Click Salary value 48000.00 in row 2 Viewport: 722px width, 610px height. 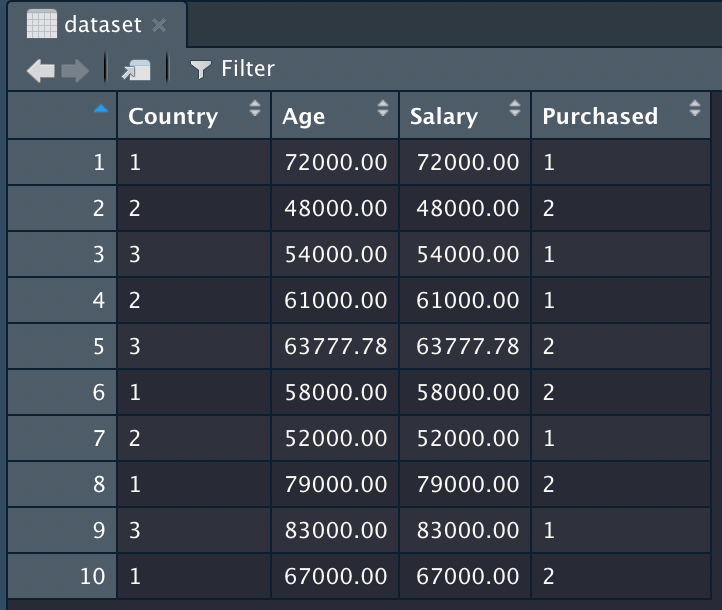click(468, 208)
